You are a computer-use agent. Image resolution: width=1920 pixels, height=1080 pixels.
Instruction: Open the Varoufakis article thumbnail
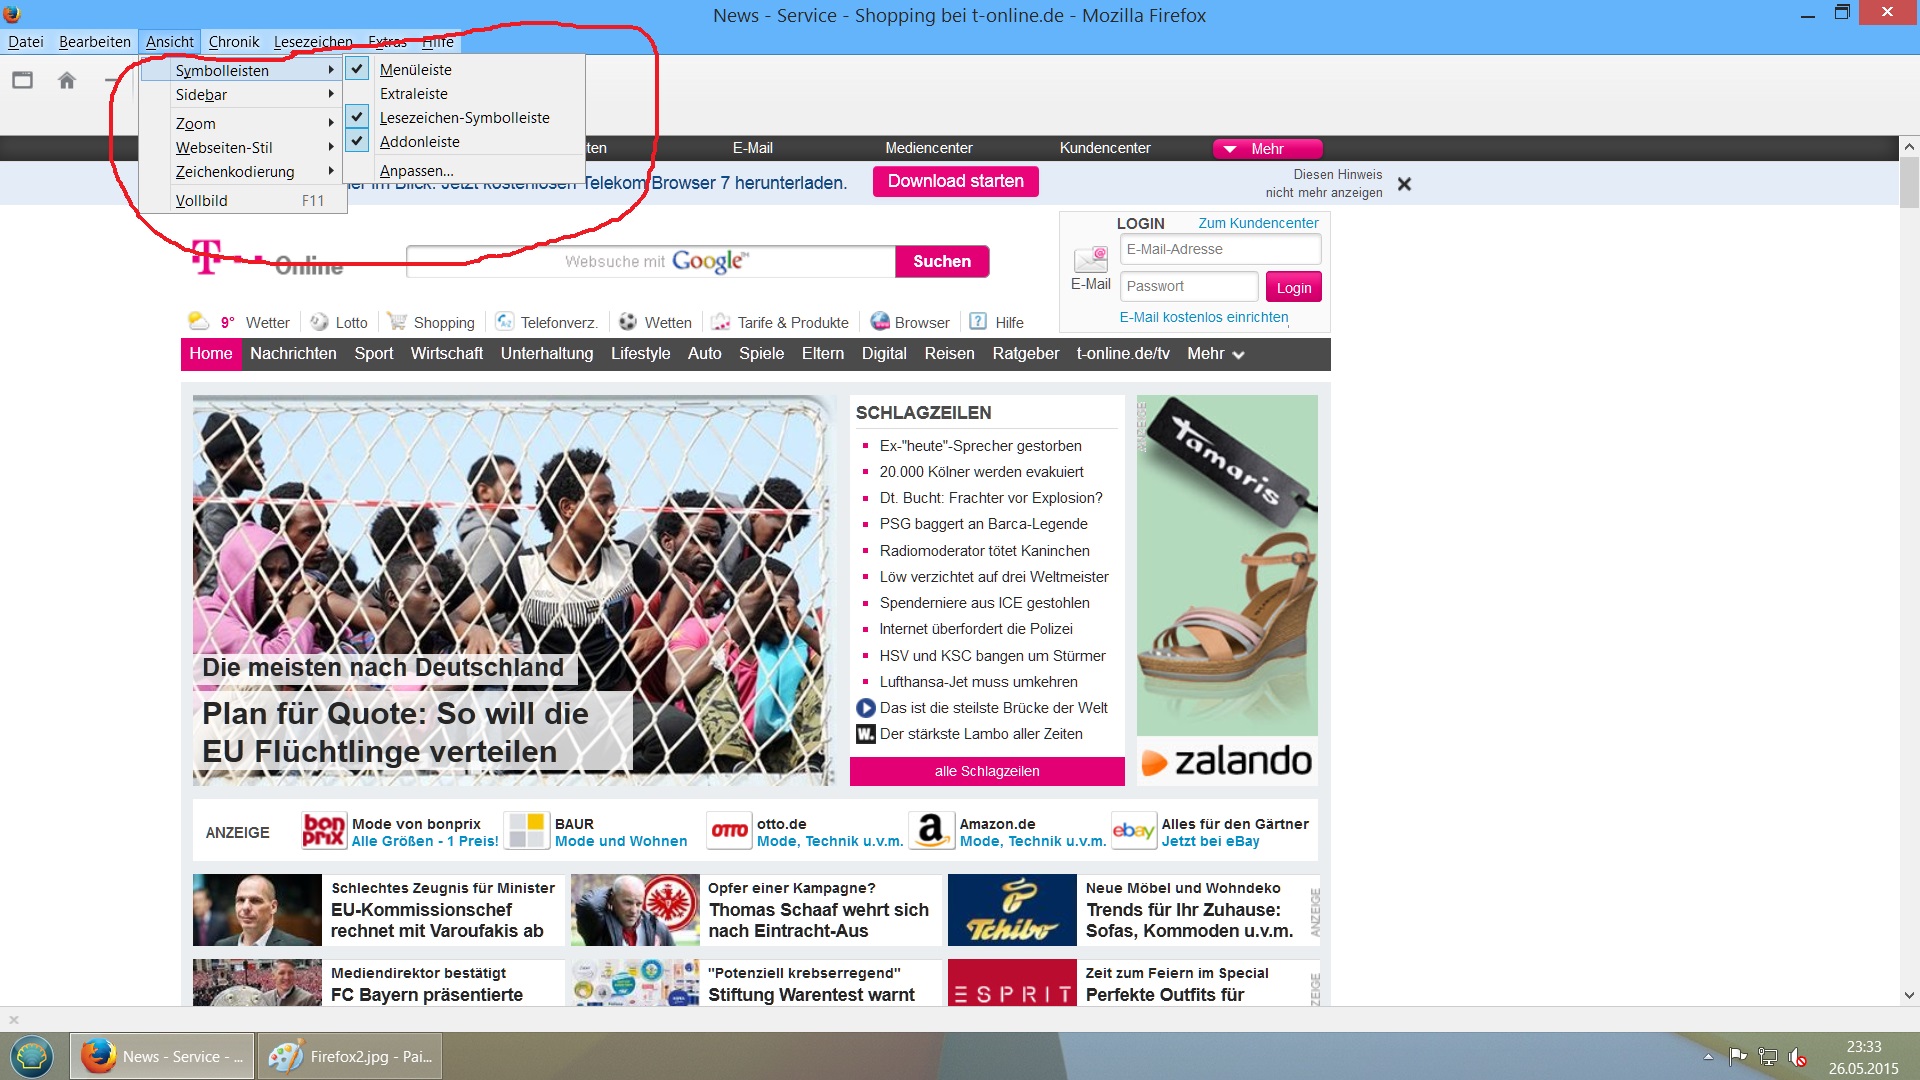click(257, 910)
